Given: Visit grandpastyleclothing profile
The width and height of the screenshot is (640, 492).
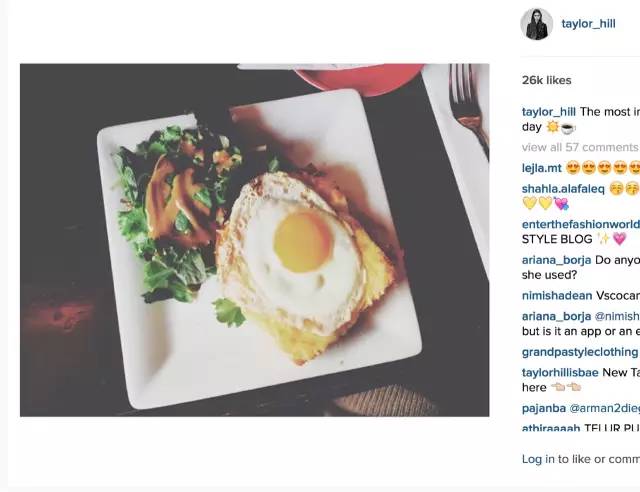Looking at the screenshot, I should tap(580, 352).
